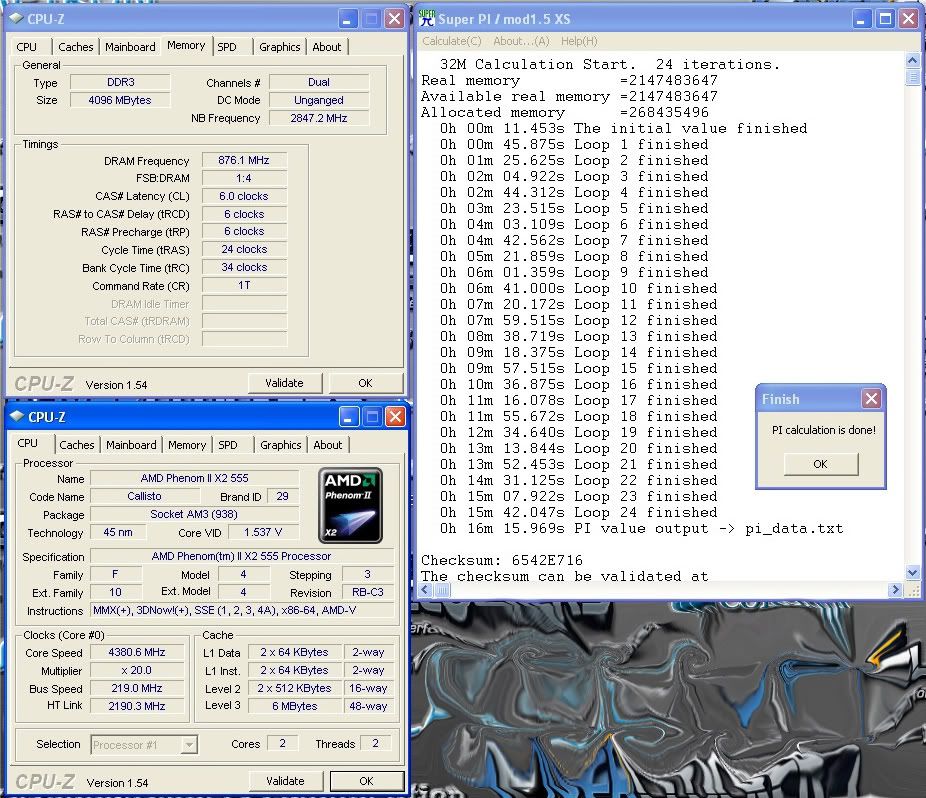Switch to Mainboard tab in lower CPU-Z
This screenshot has height=798, width=926.
point(131,445)
